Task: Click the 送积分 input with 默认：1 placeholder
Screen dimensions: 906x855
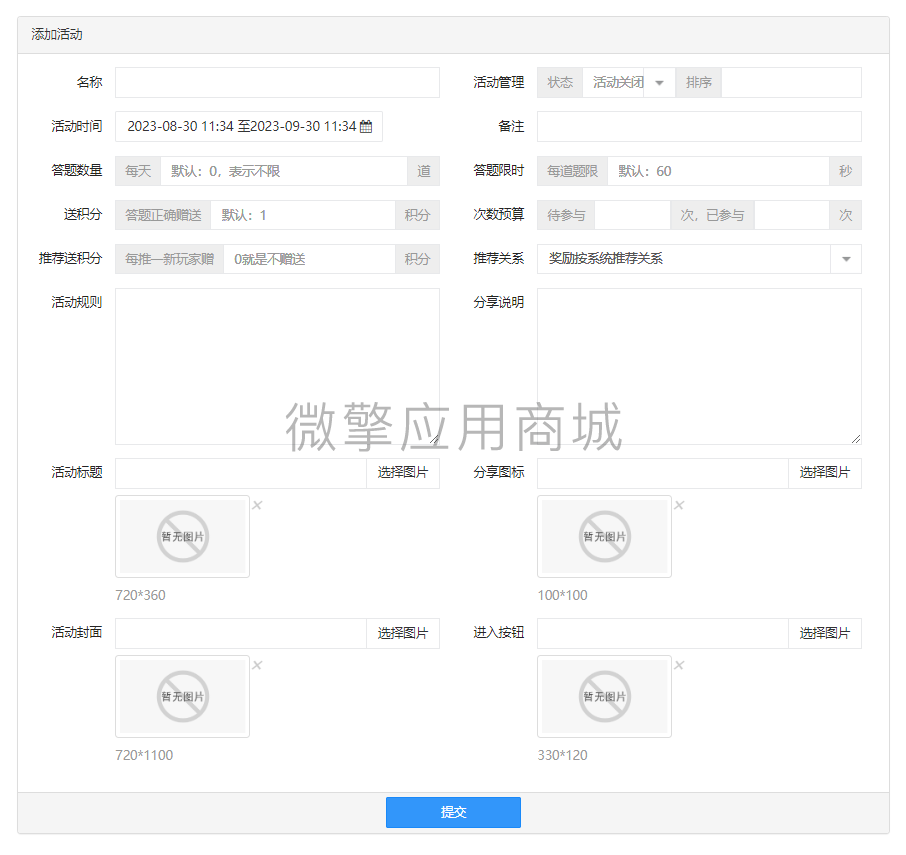Action: tap(303, 215)
